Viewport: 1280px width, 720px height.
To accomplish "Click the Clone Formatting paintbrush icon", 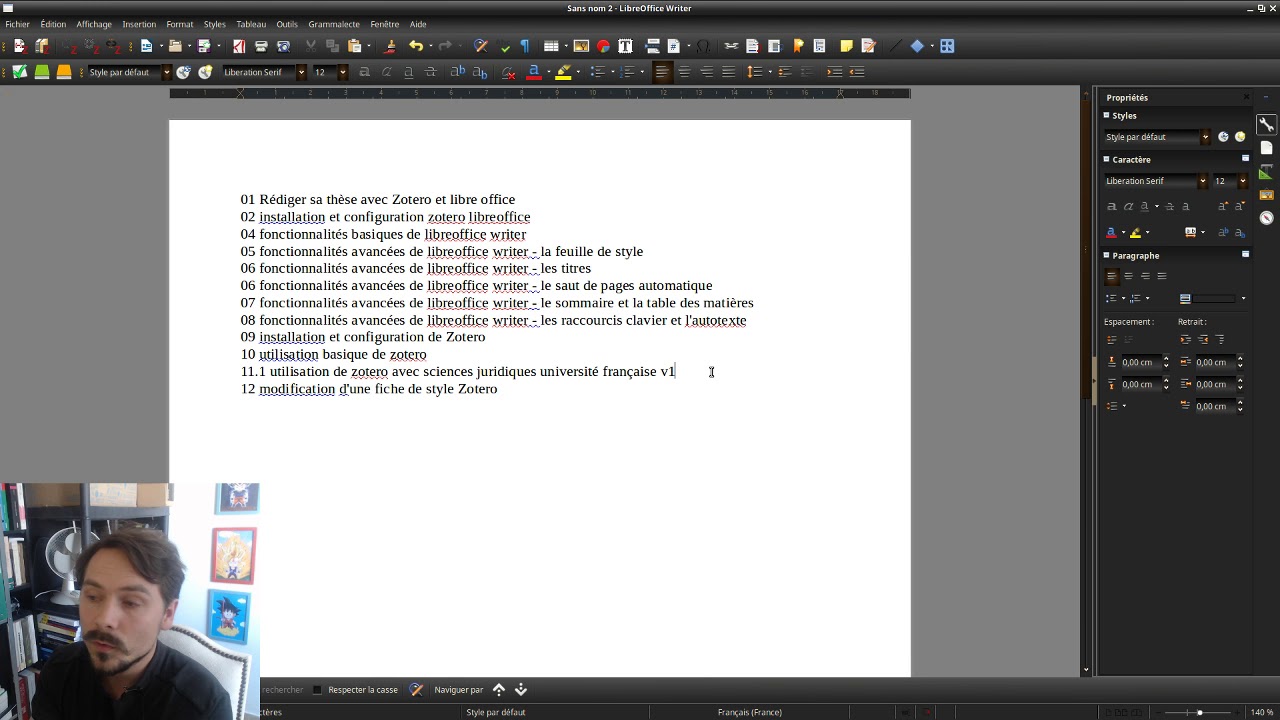I will (x=390, y=46).
